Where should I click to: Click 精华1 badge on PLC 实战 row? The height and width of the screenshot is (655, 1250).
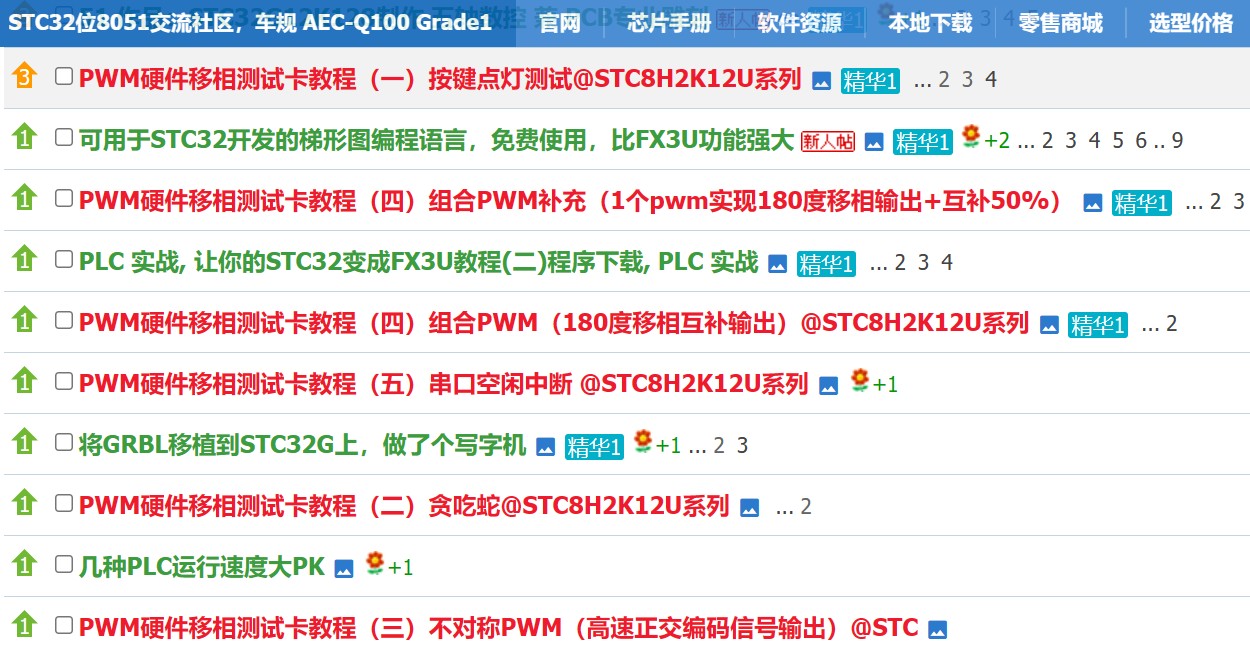(826, 264)
